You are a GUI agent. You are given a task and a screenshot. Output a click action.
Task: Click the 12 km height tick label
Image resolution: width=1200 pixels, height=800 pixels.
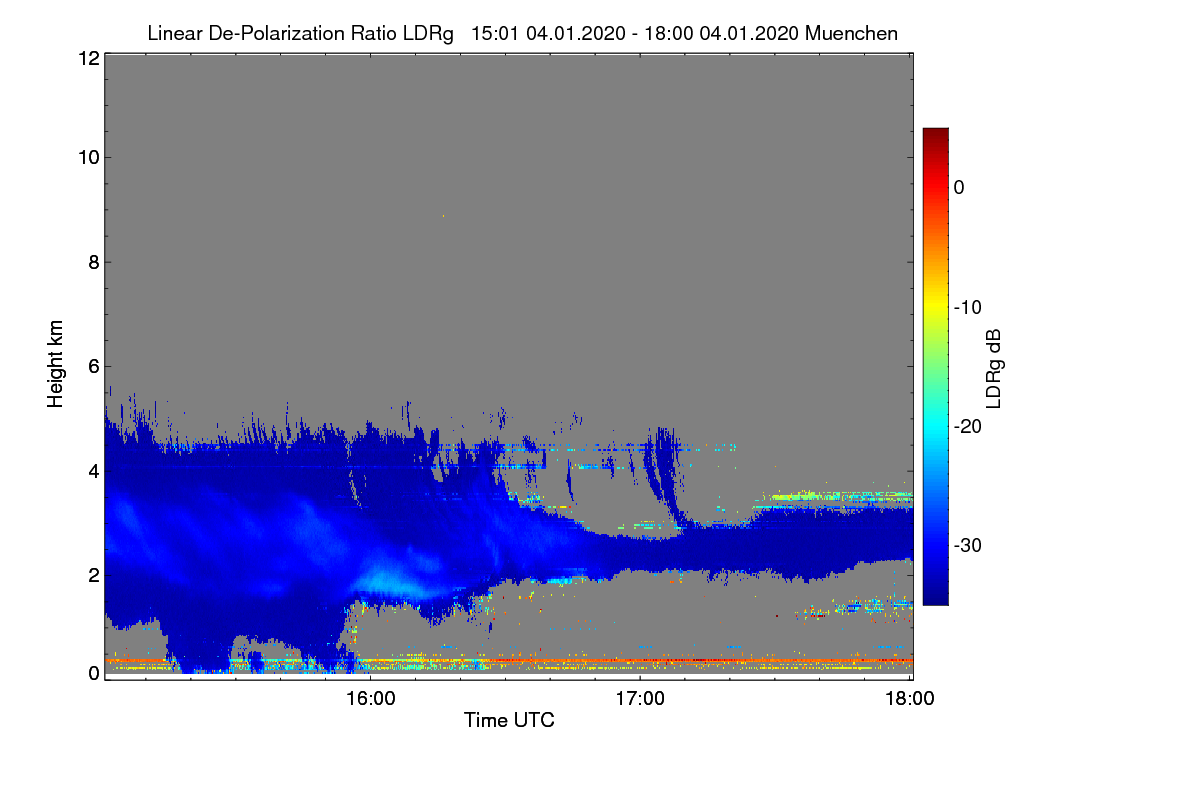(x=87, y=58)
